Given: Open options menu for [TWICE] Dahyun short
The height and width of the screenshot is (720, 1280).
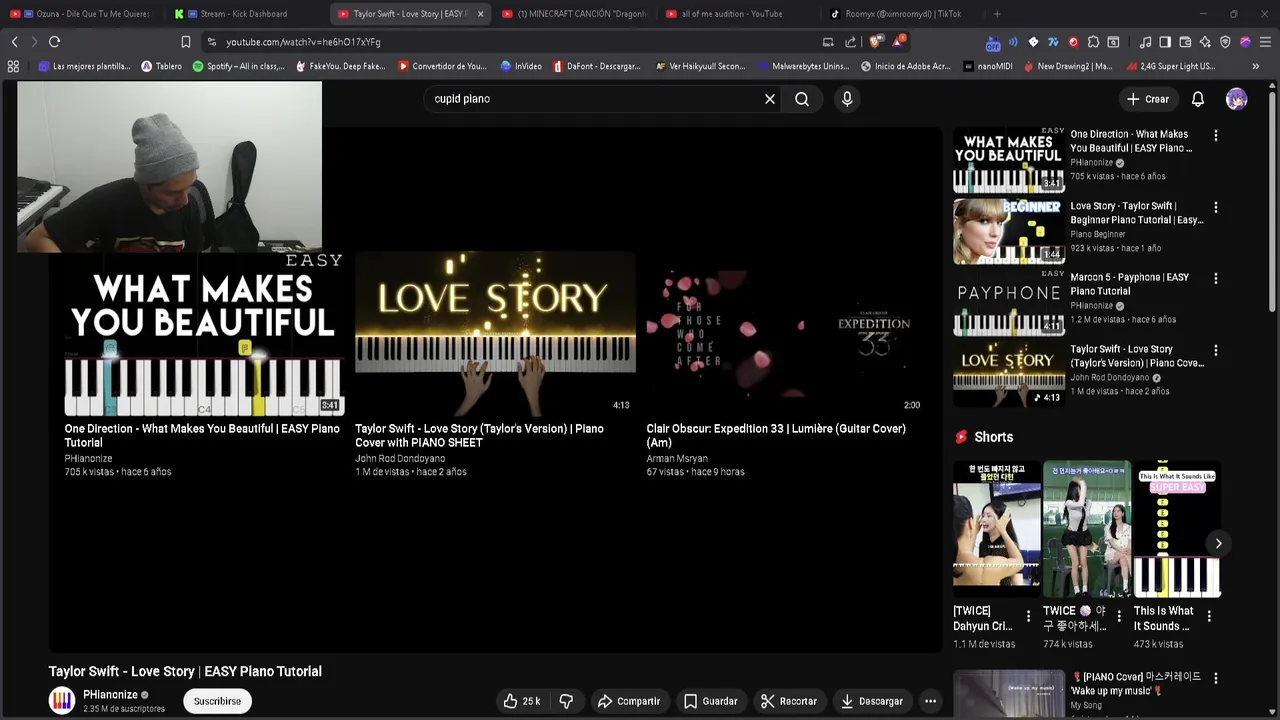Looking at the screenshot, I should [1028, 616].
